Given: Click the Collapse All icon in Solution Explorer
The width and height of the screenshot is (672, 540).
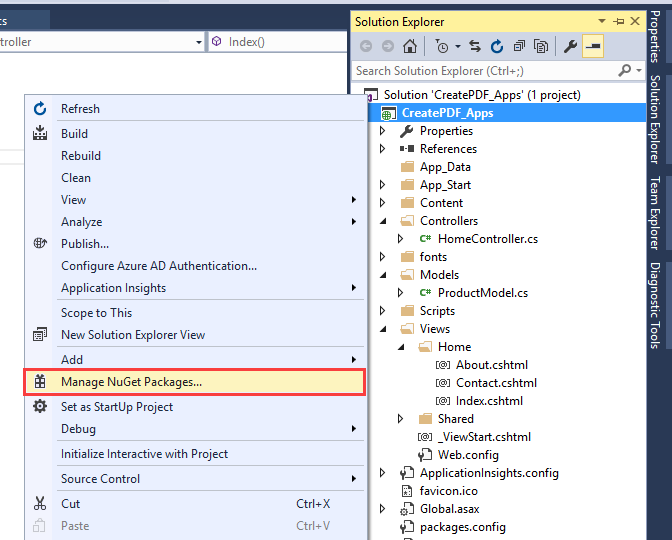Looking at the screenshot, I should coord(519,46).
